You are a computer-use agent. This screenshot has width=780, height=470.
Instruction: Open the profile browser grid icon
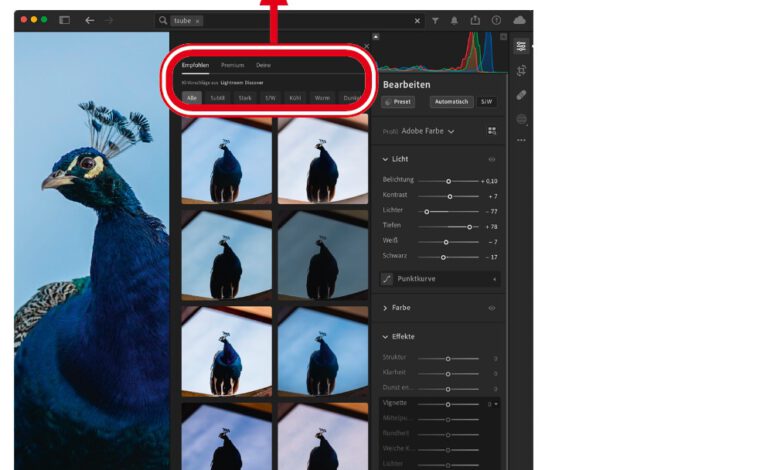[x=491, y=131]
